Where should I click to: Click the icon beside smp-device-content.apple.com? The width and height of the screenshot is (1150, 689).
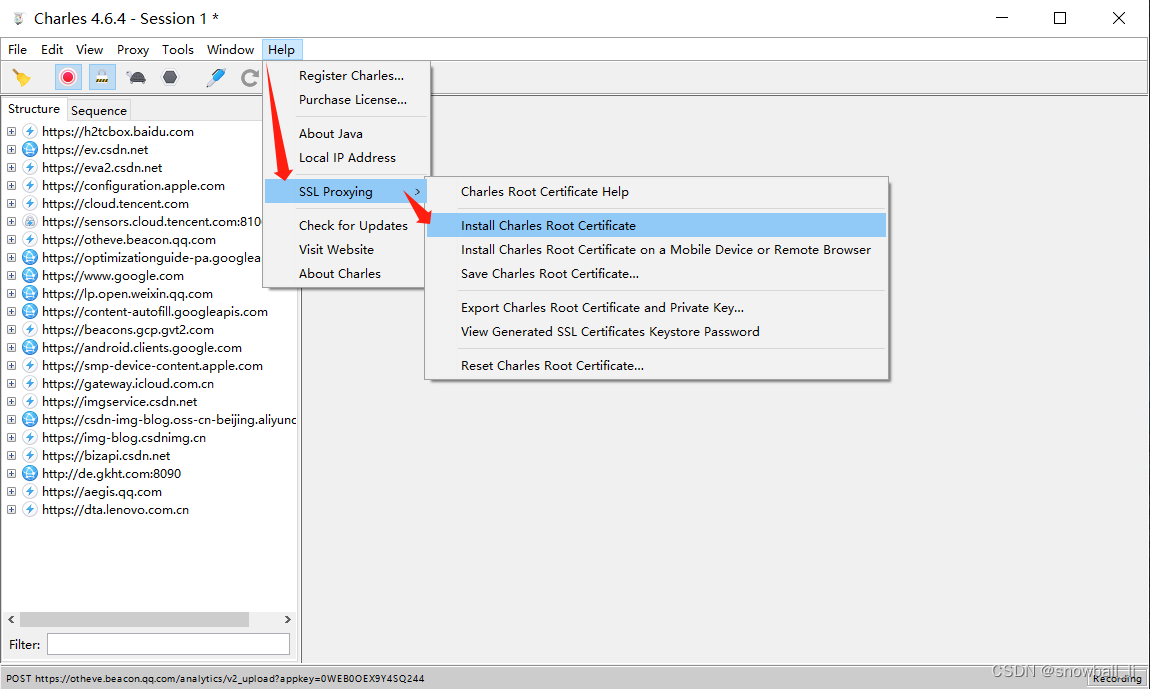point(30,365)
